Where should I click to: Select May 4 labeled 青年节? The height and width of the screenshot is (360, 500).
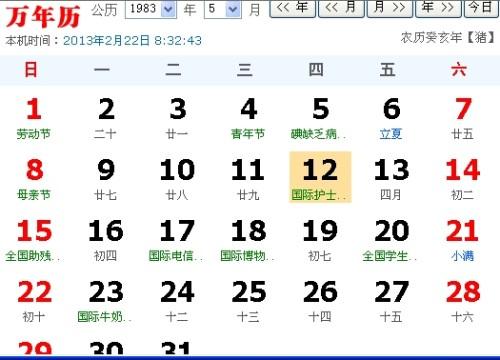(x=249, y=118)
